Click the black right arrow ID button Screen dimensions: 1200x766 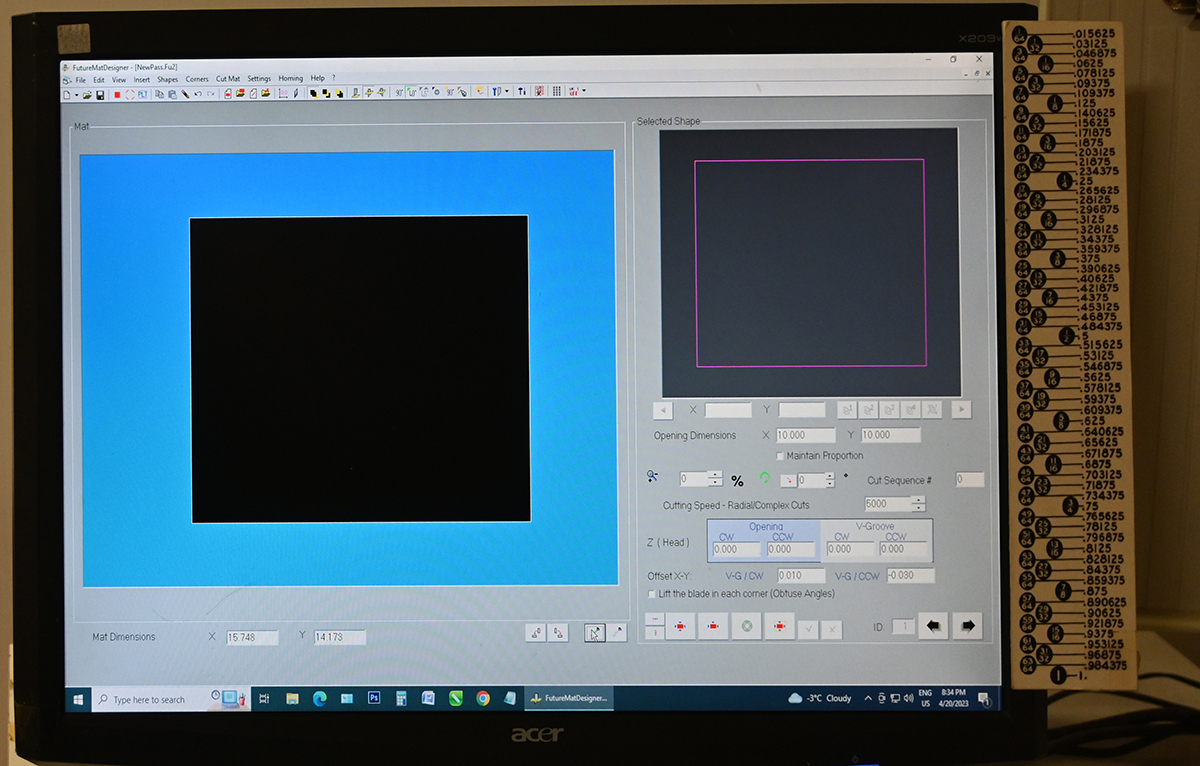(967, 625)
